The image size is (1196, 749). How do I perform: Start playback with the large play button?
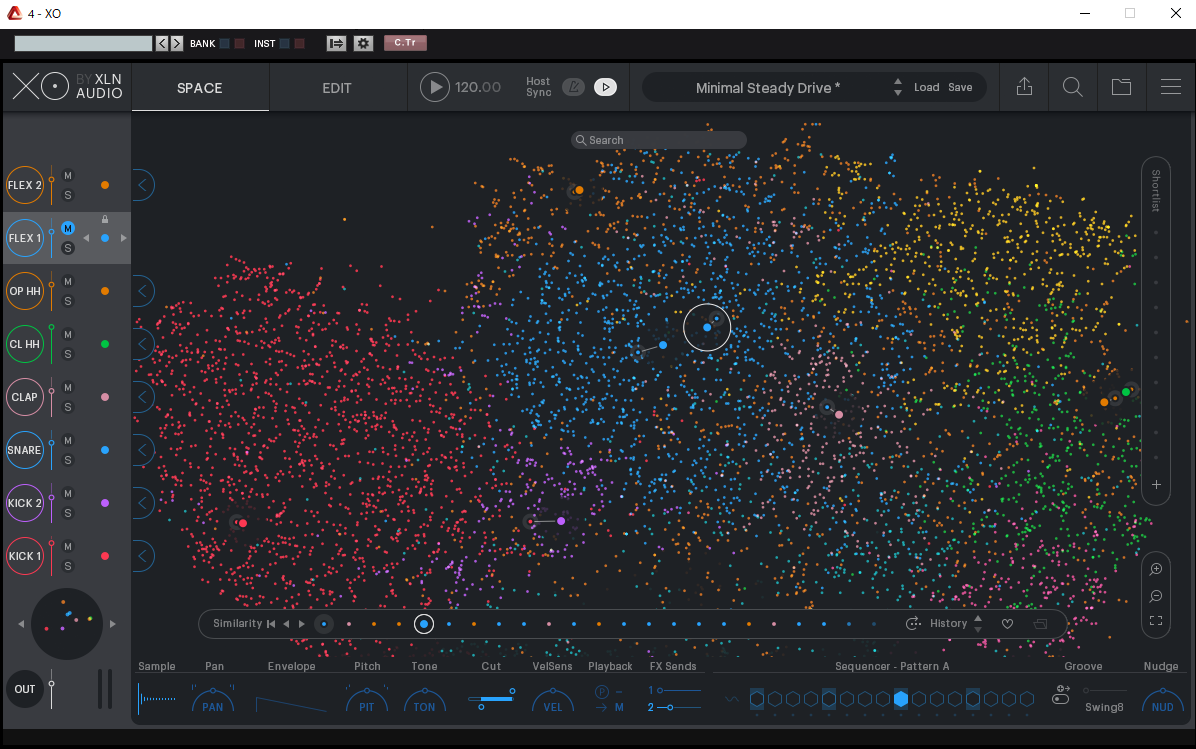tap(435, 87)
